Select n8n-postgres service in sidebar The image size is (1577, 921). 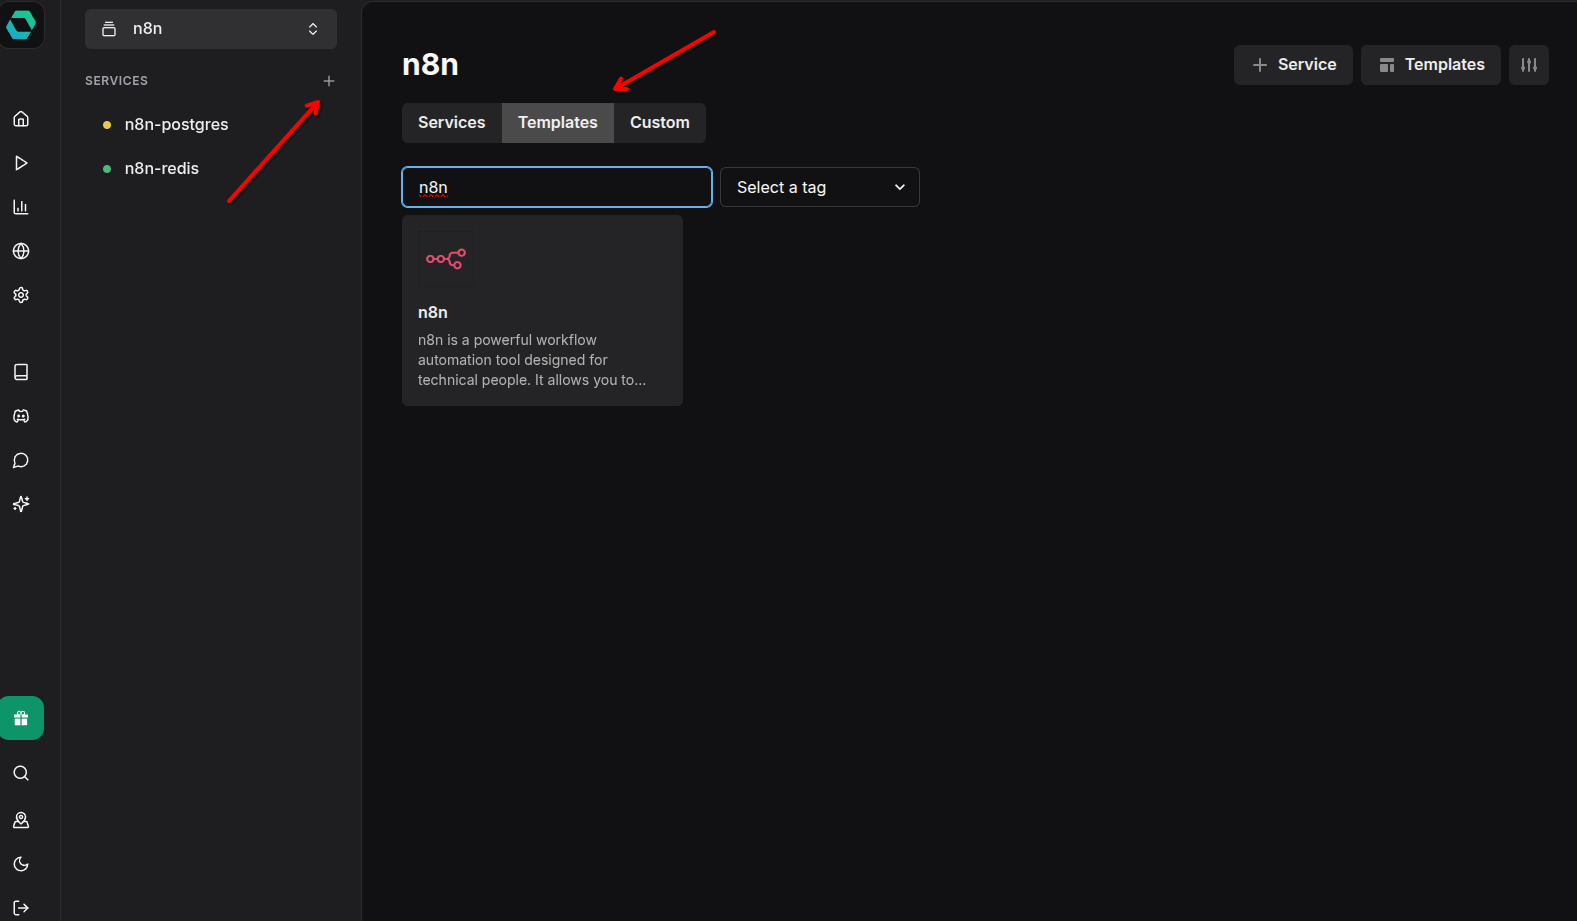click(x=176, y=125)
